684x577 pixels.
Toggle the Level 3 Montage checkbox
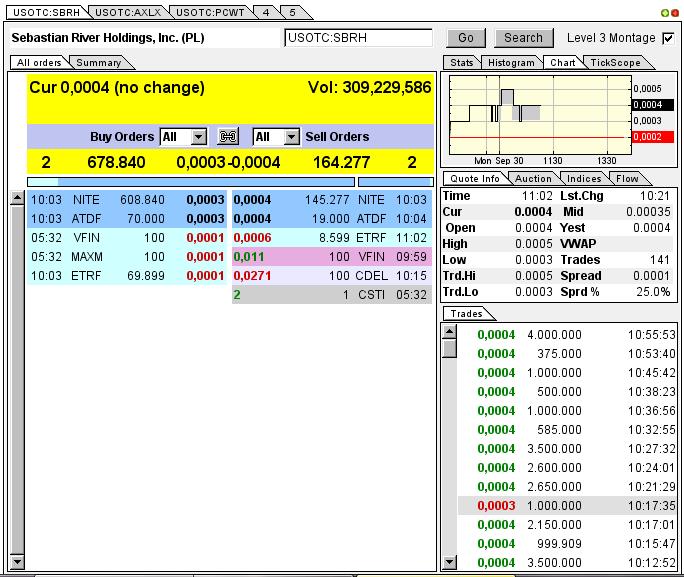pos(668,38)
